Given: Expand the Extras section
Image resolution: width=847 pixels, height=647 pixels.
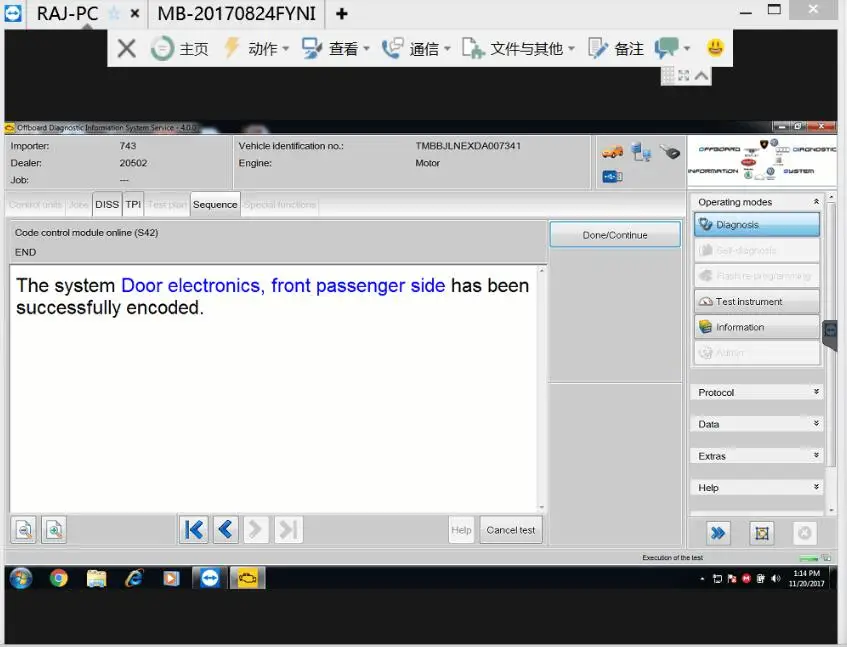Looking at the screenshot, I should coord(757,456).
